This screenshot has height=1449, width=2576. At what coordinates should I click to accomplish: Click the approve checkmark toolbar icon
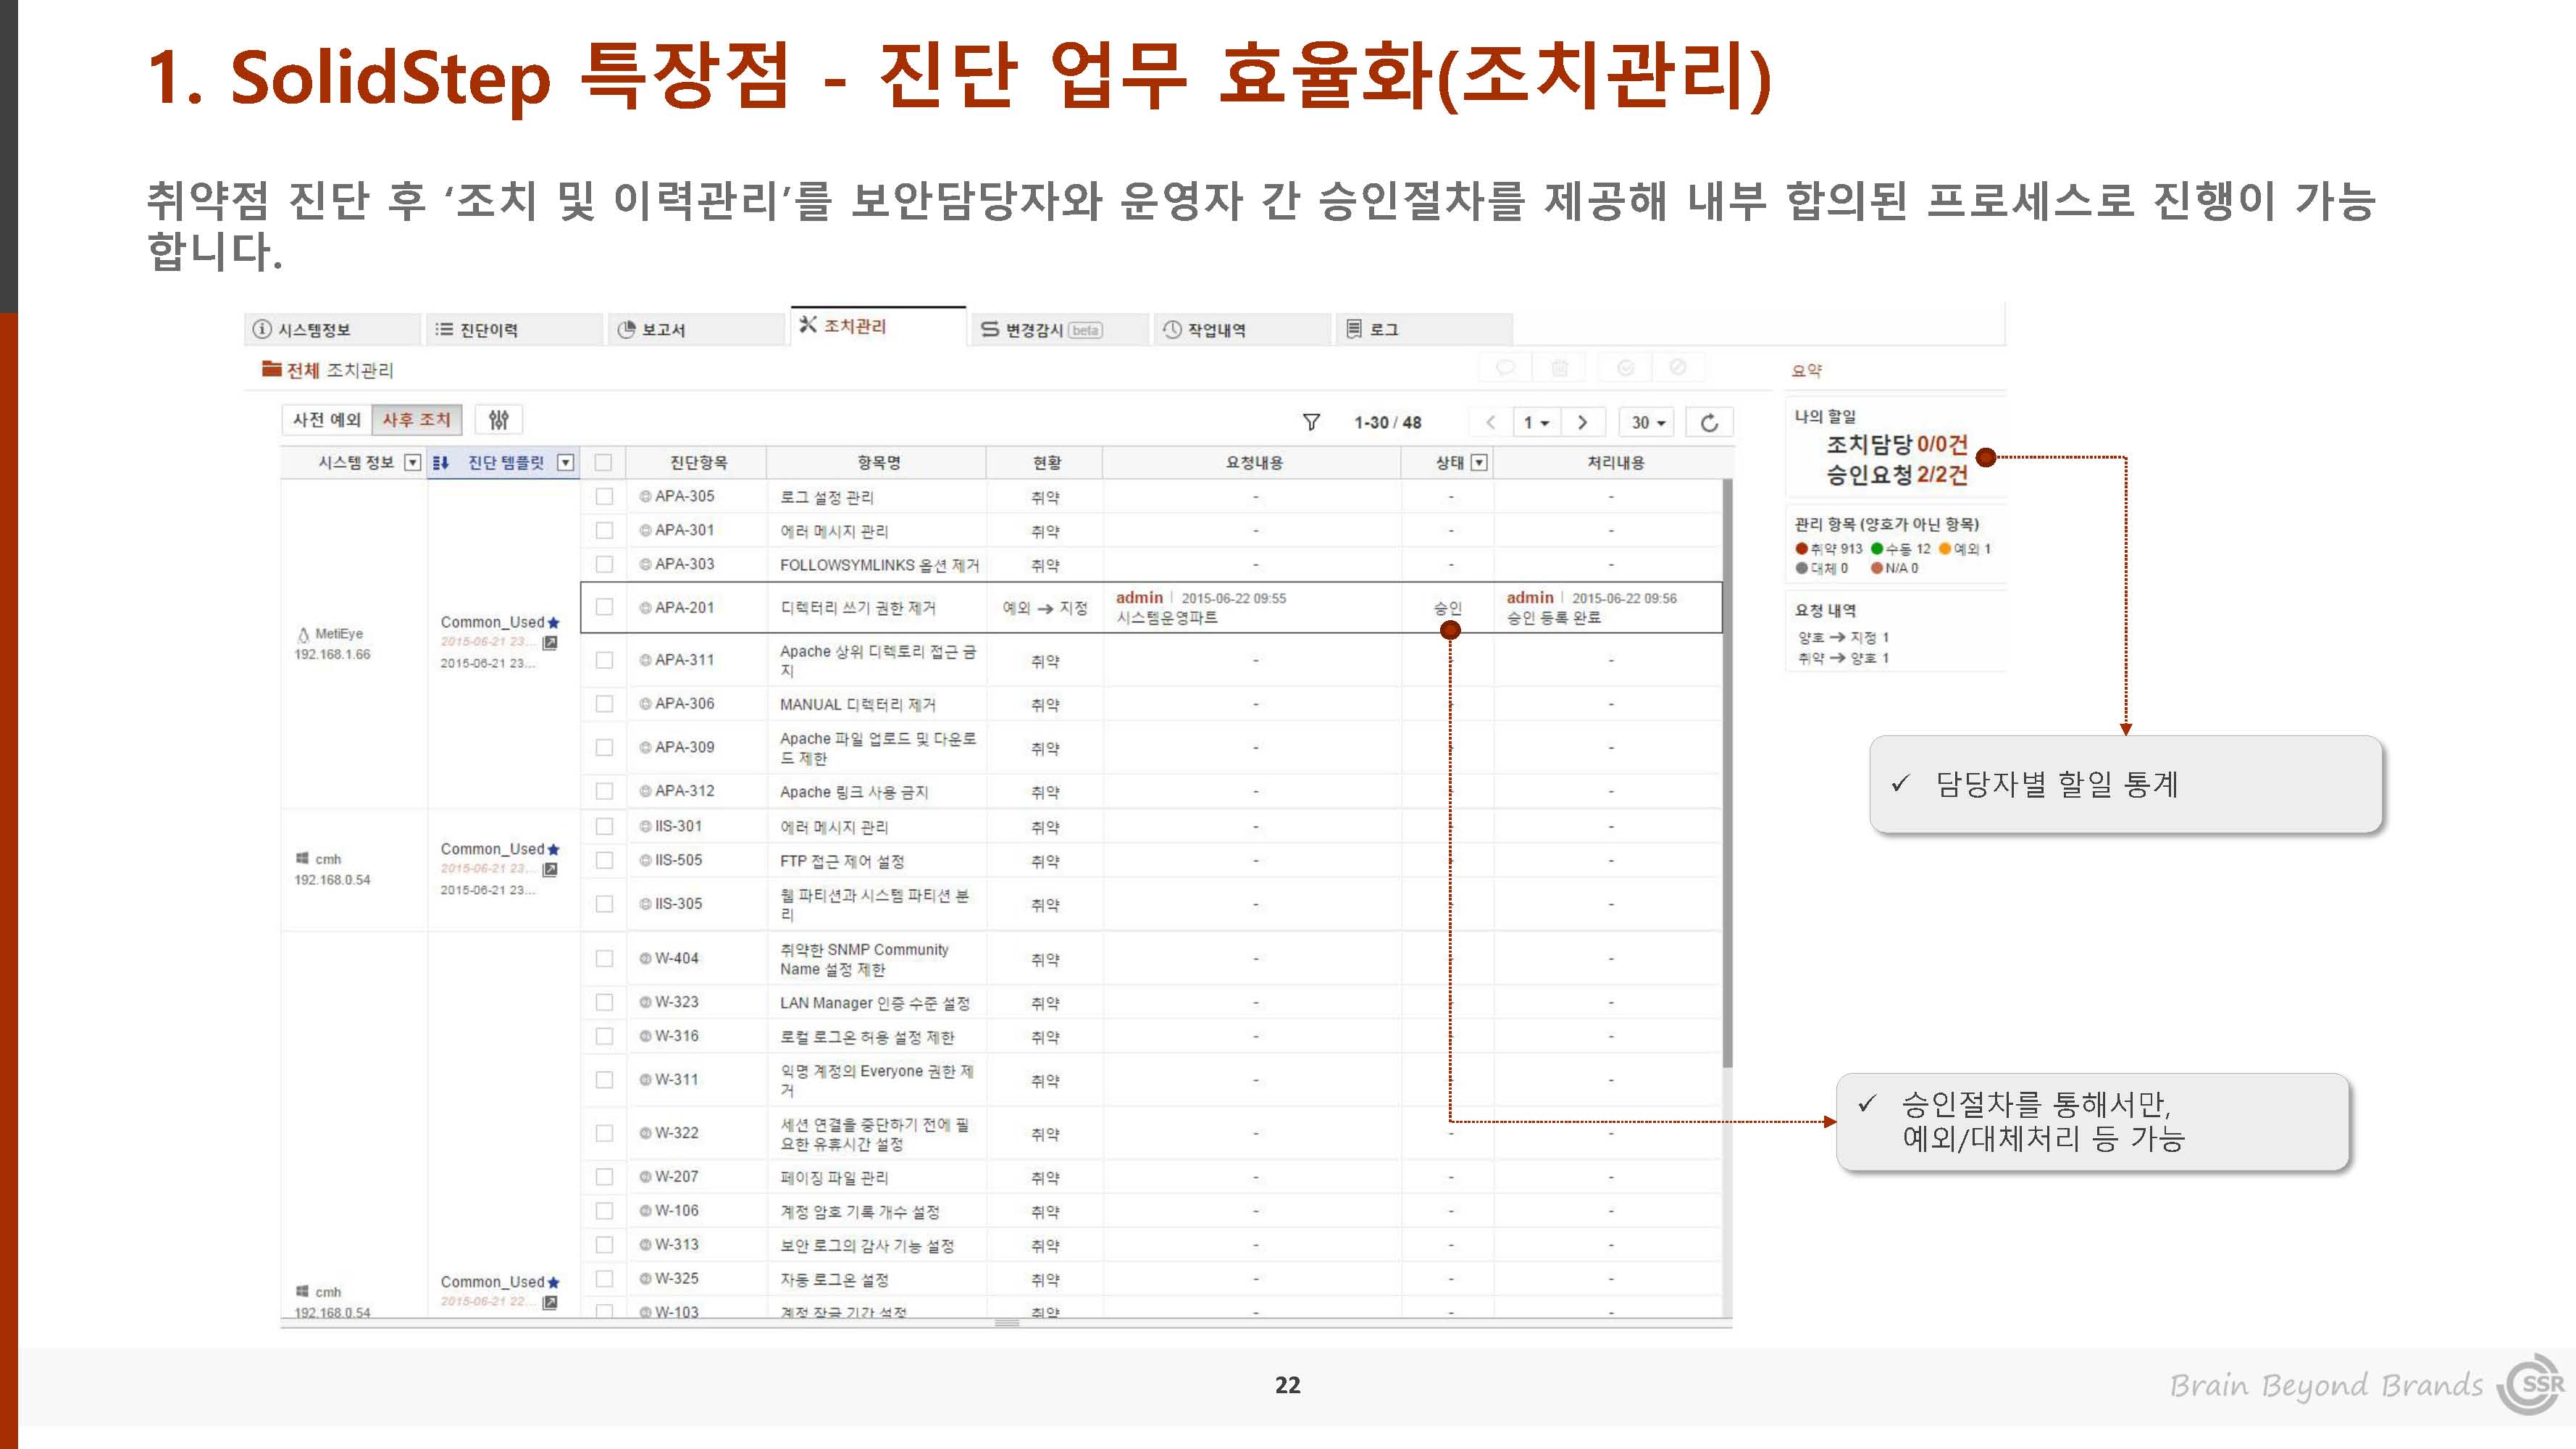(1625, 368)
